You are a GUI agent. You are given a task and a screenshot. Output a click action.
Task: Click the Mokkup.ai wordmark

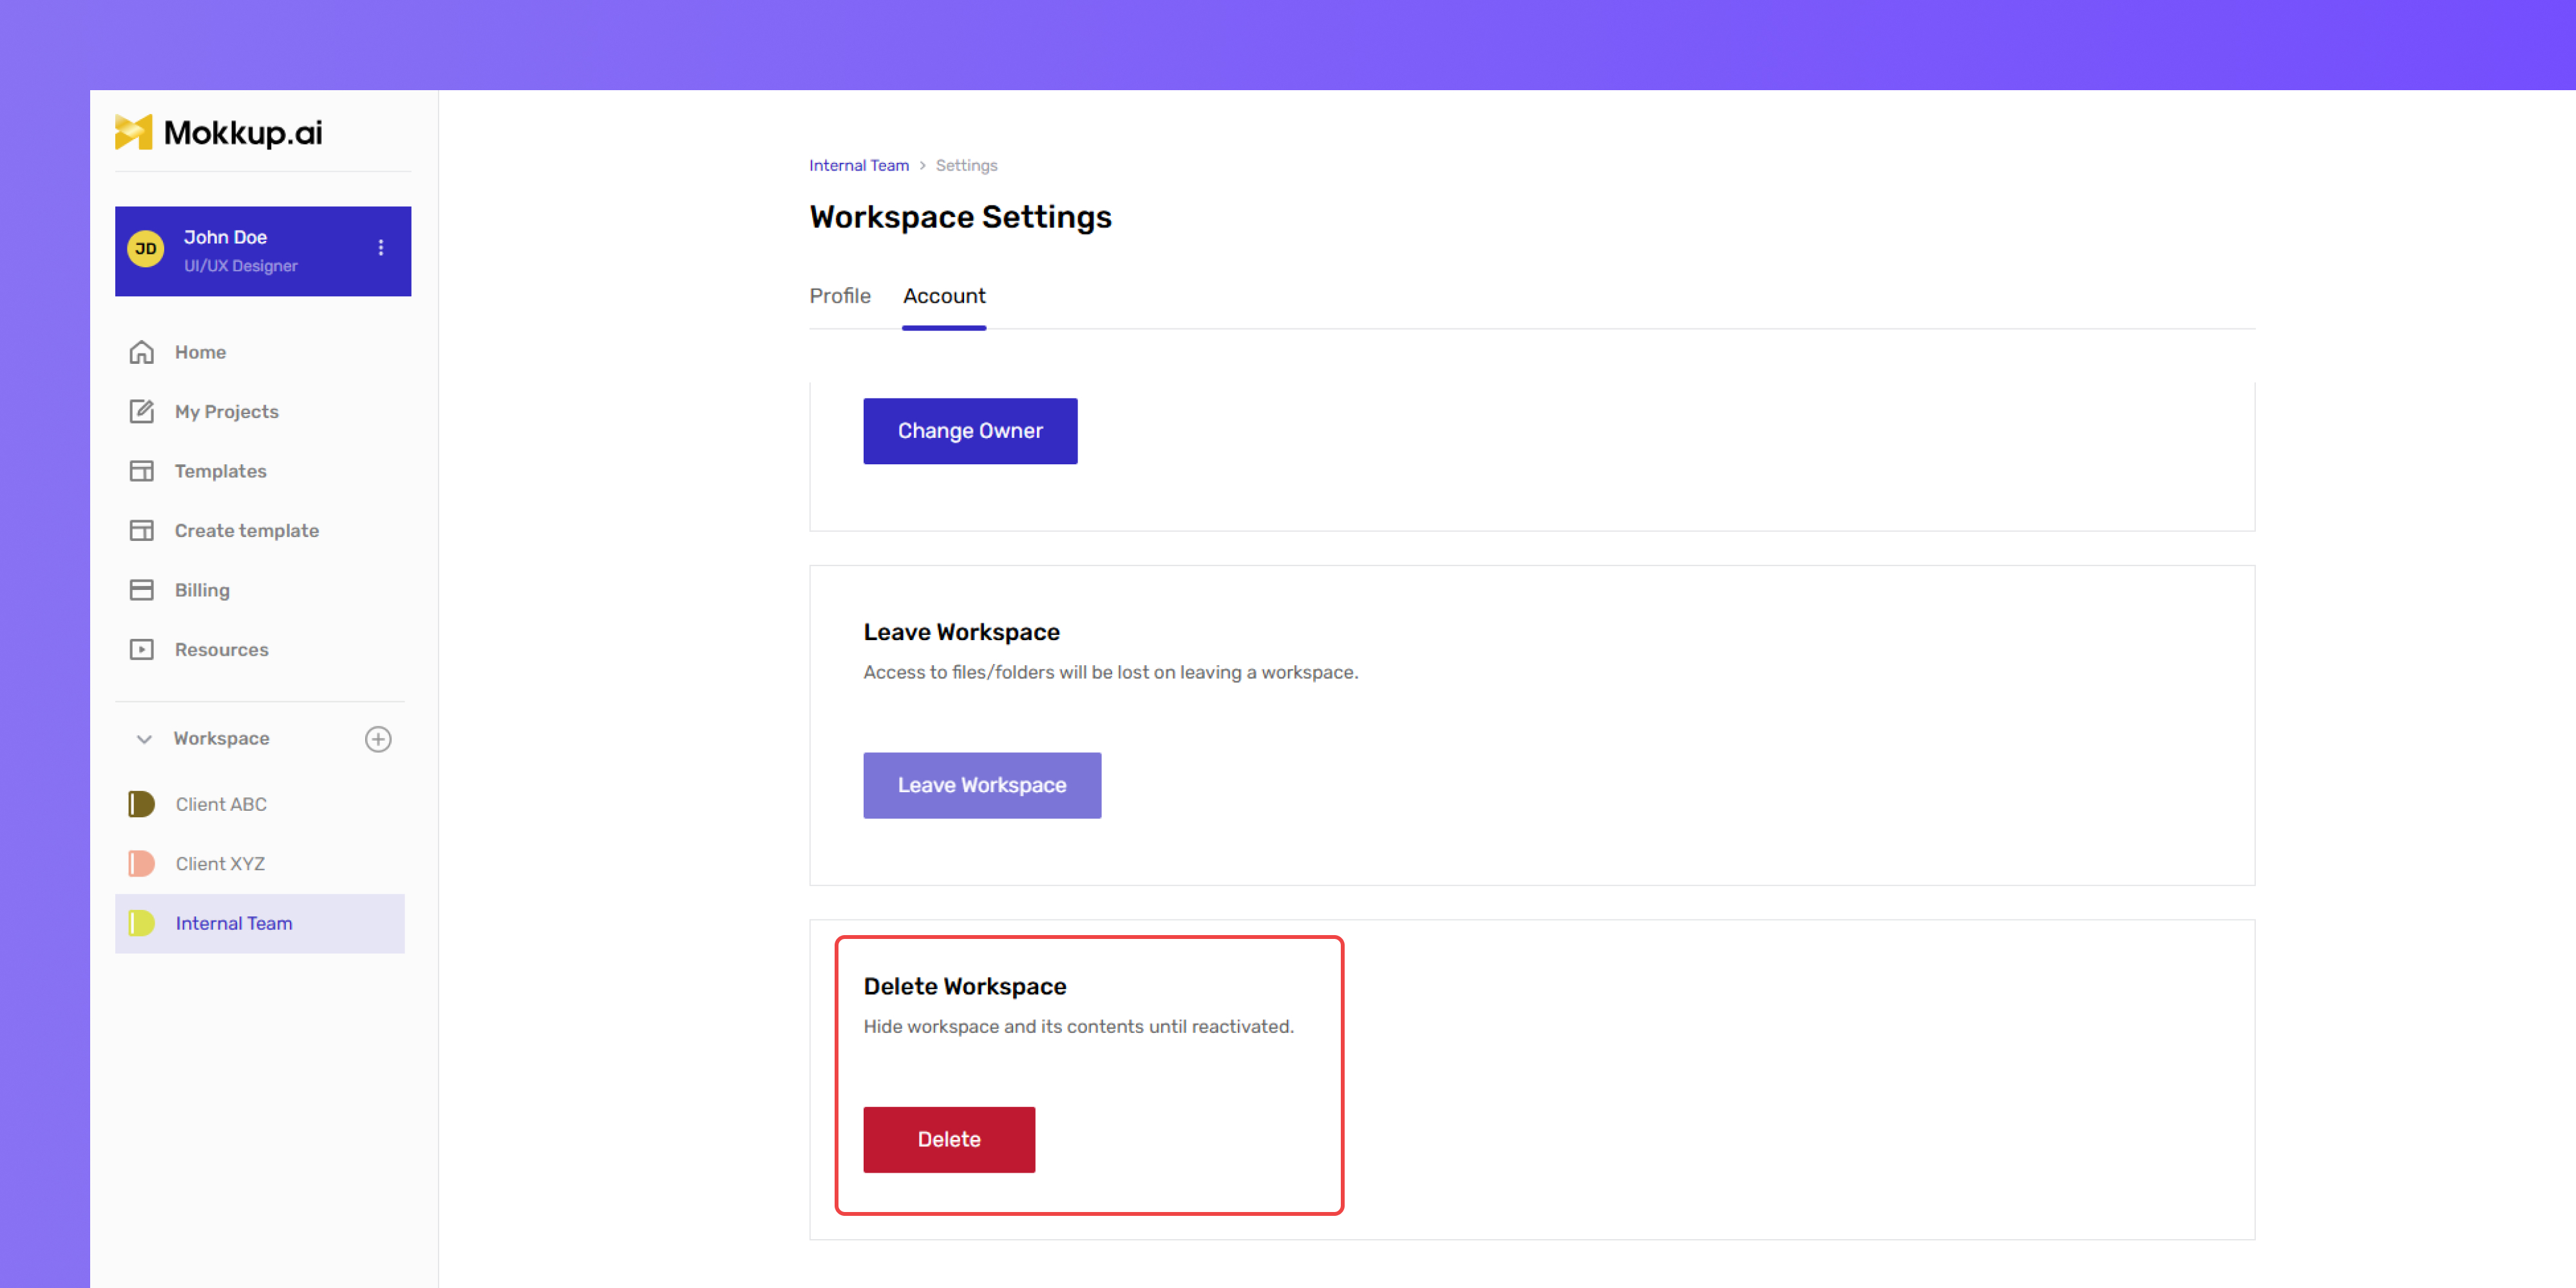click(243, 132)
